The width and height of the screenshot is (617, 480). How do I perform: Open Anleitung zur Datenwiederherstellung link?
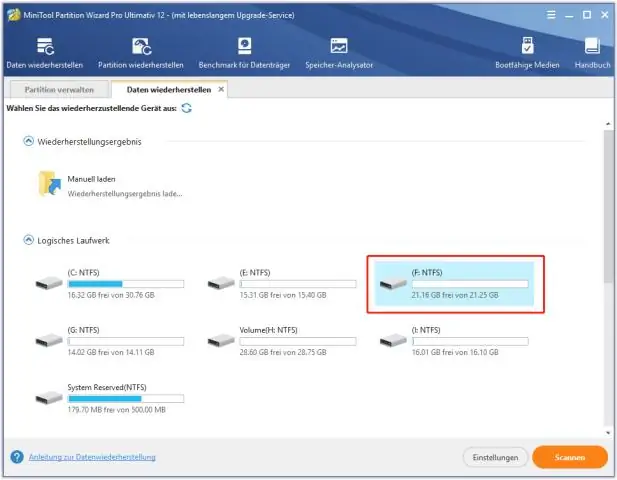tap(92, 457)
